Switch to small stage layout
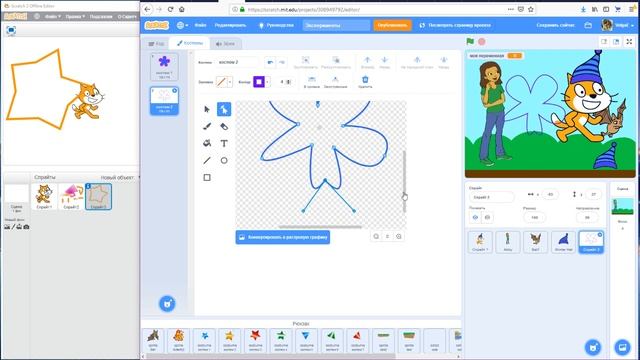Screen dimensions: 640x360 (604, 42)
